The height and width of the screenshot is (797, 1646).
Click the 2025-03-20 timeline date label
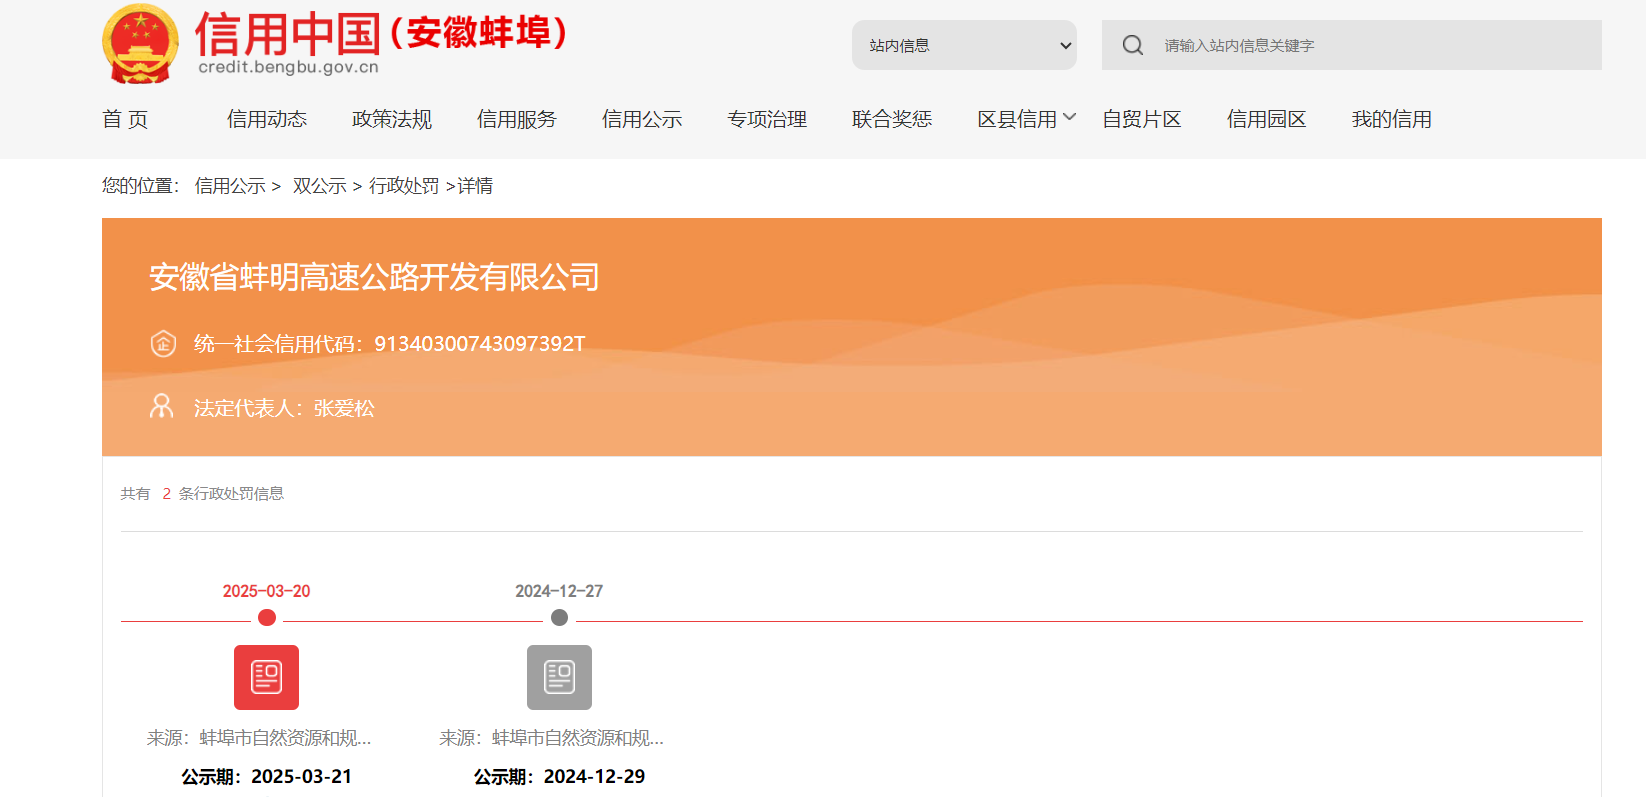pyautogui.click(x=266, y=591)
